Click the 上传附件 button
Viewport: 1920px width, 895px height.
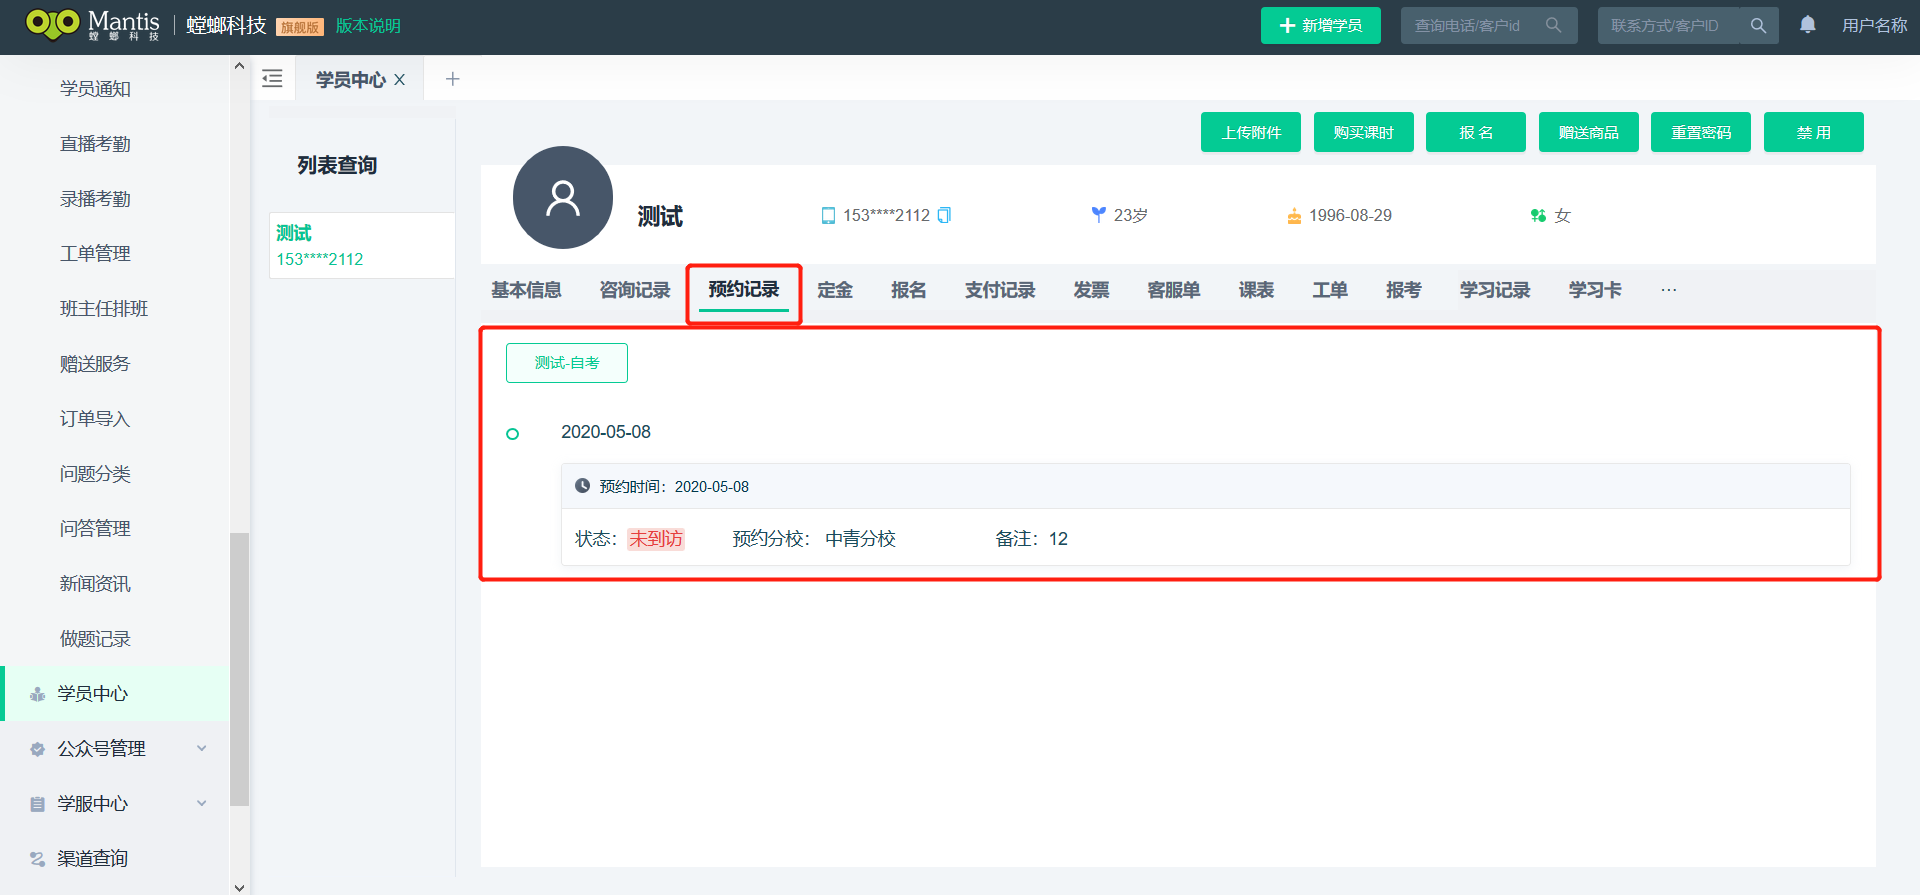click(1251, 132)
